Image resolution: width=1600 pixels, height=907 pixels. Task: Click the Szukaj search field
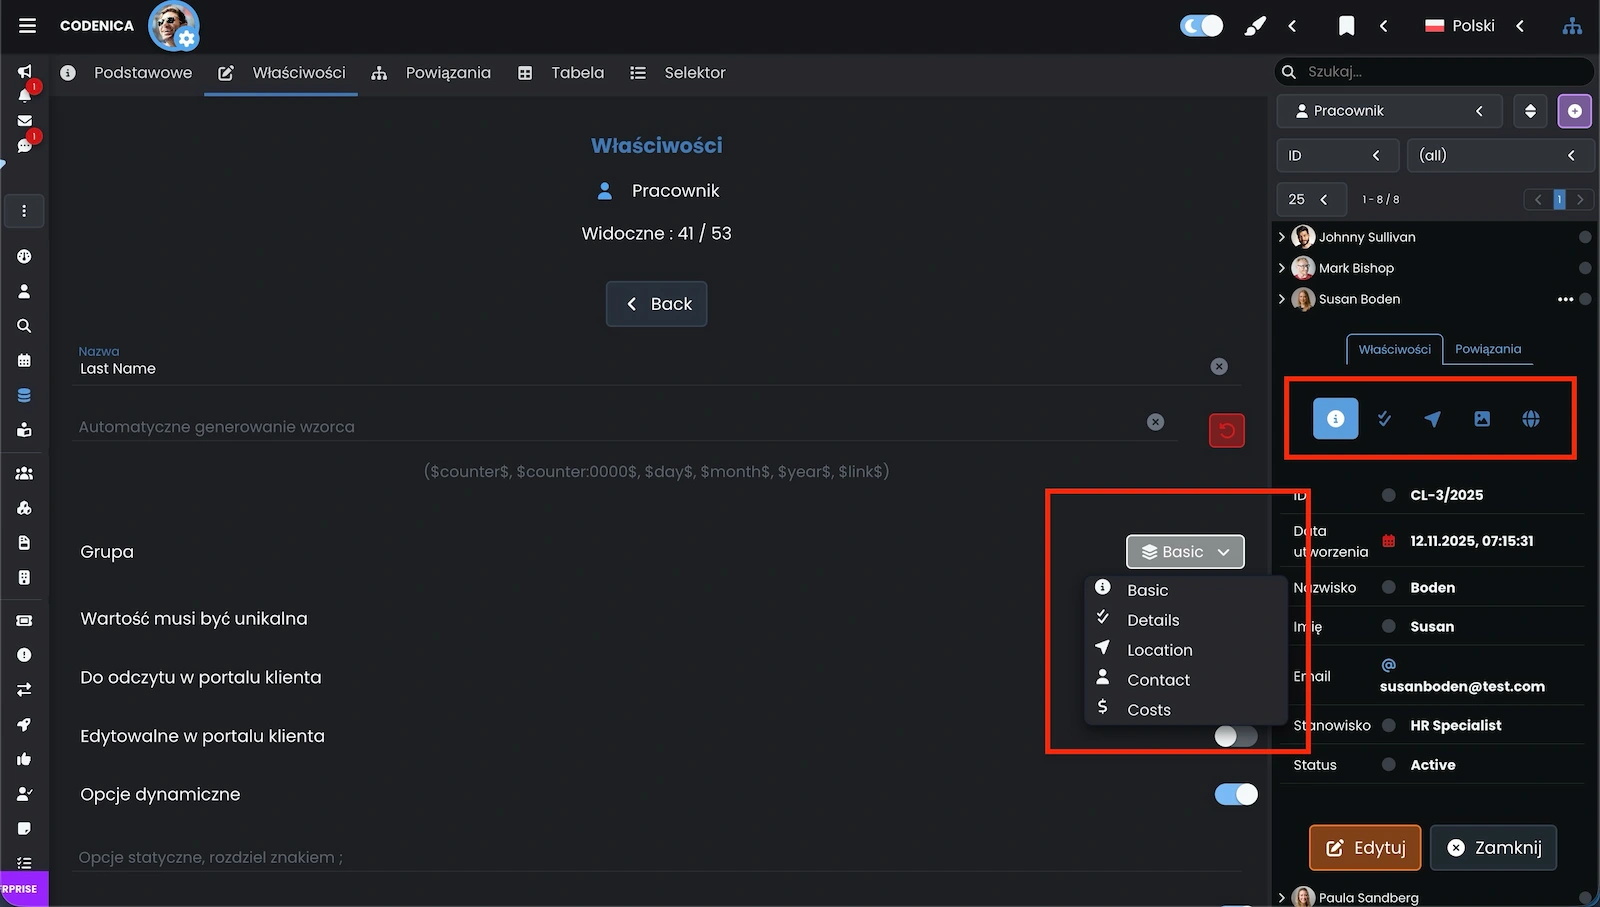pyautogui.click(x=1440, y=72)
